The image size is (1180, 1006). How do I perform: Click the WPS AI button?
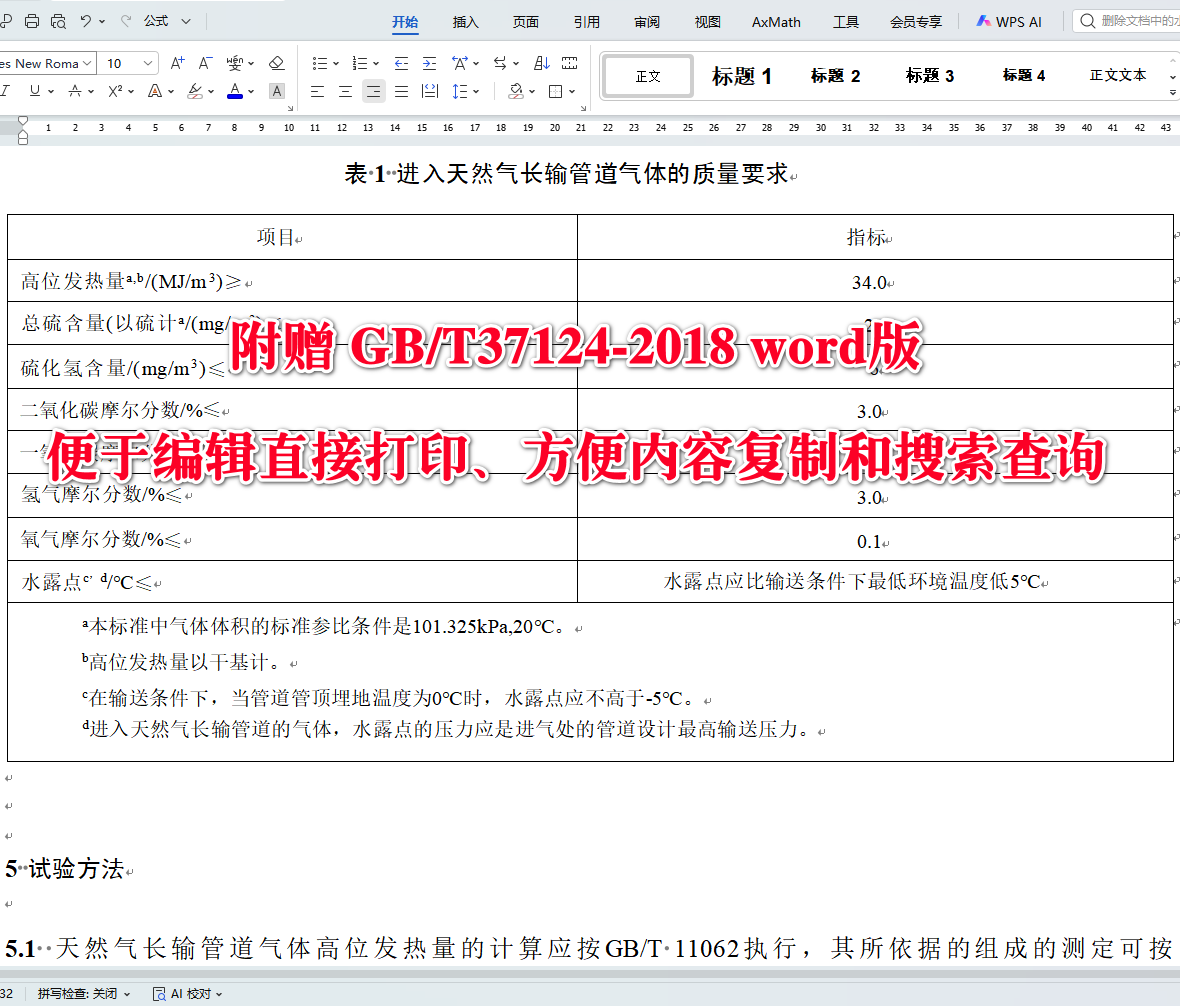[1009, 20]
